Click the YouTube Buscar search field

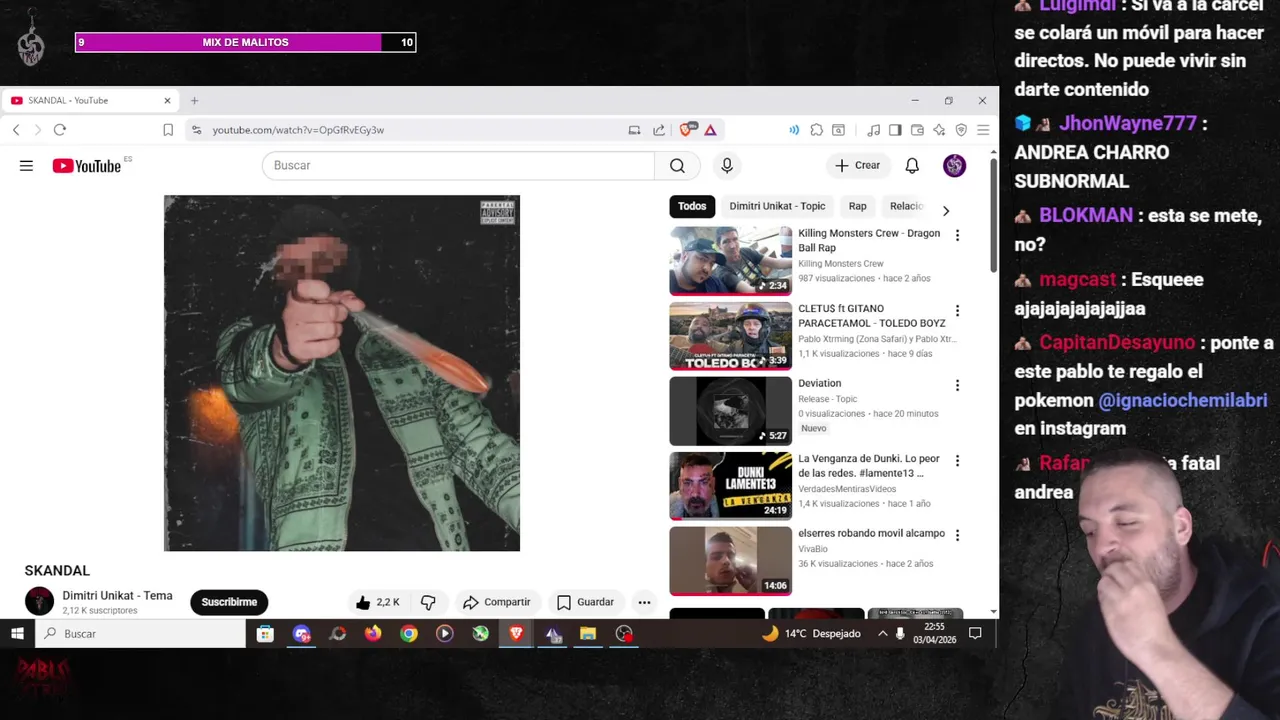(x=458, y=166)
